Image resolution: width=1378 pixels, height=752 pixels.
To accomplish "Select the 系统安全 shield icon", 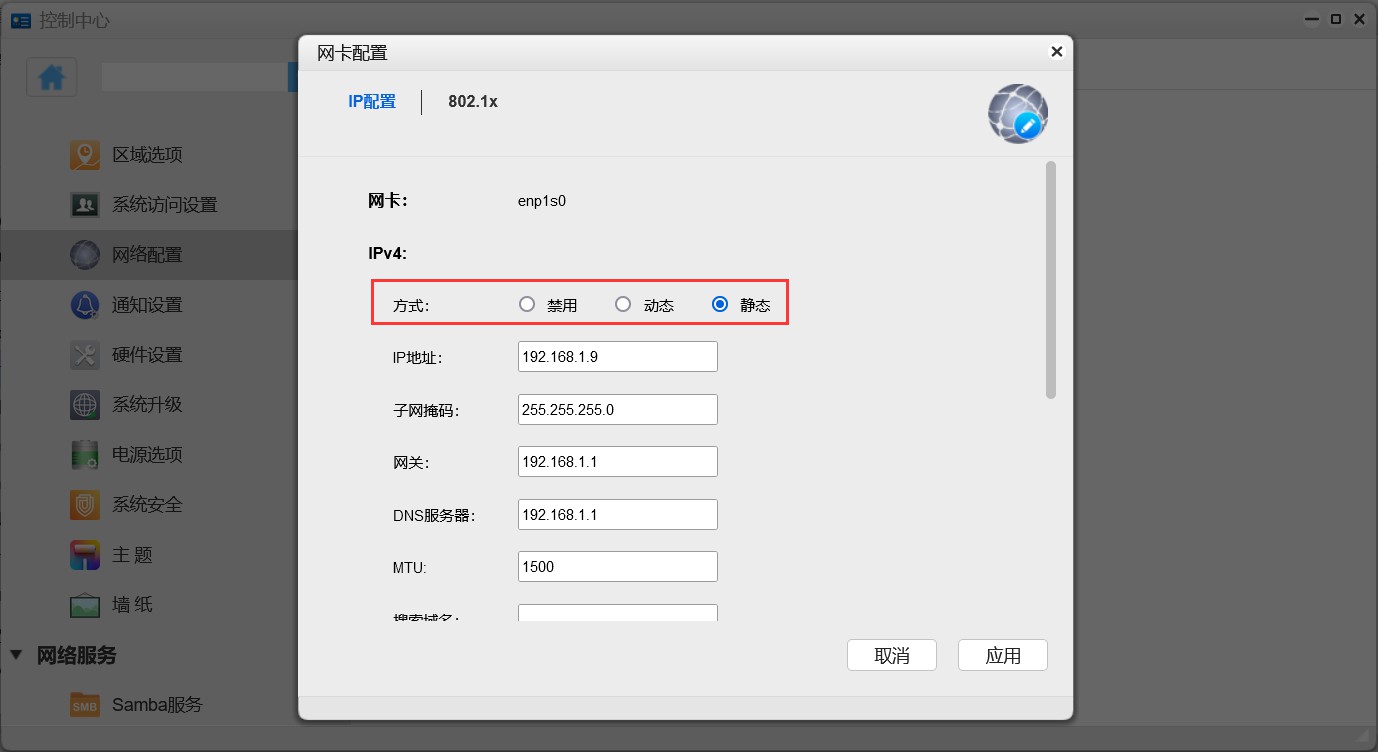I will point(85,505).
